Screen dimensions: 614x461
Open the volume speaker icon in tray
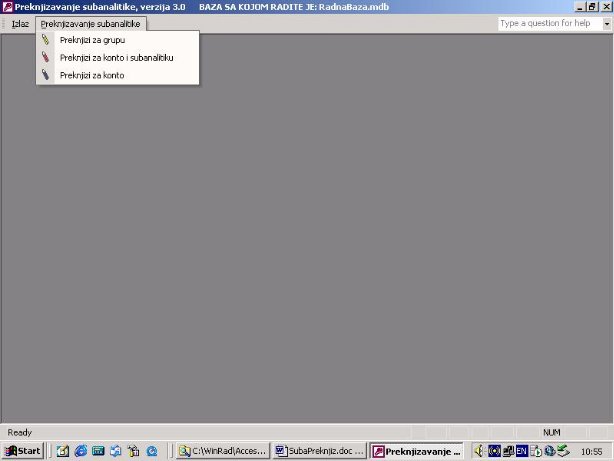click(x=480, y=451)
